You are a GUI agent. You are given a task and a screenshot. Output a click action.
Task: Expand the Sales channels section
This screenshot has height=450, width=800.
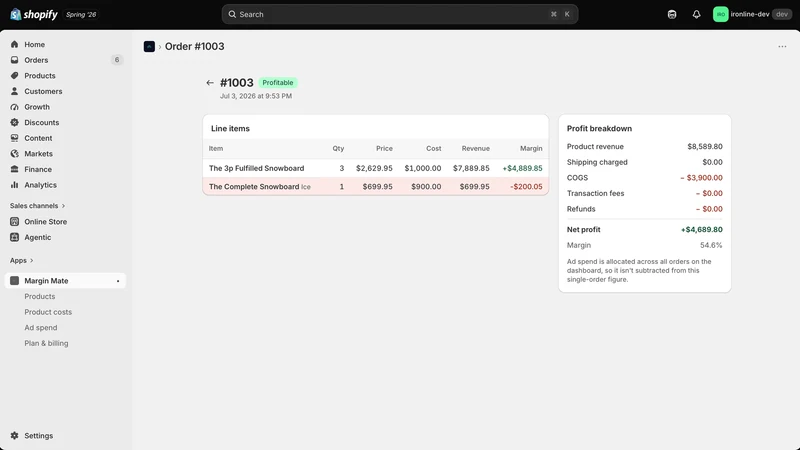[37, 206]
